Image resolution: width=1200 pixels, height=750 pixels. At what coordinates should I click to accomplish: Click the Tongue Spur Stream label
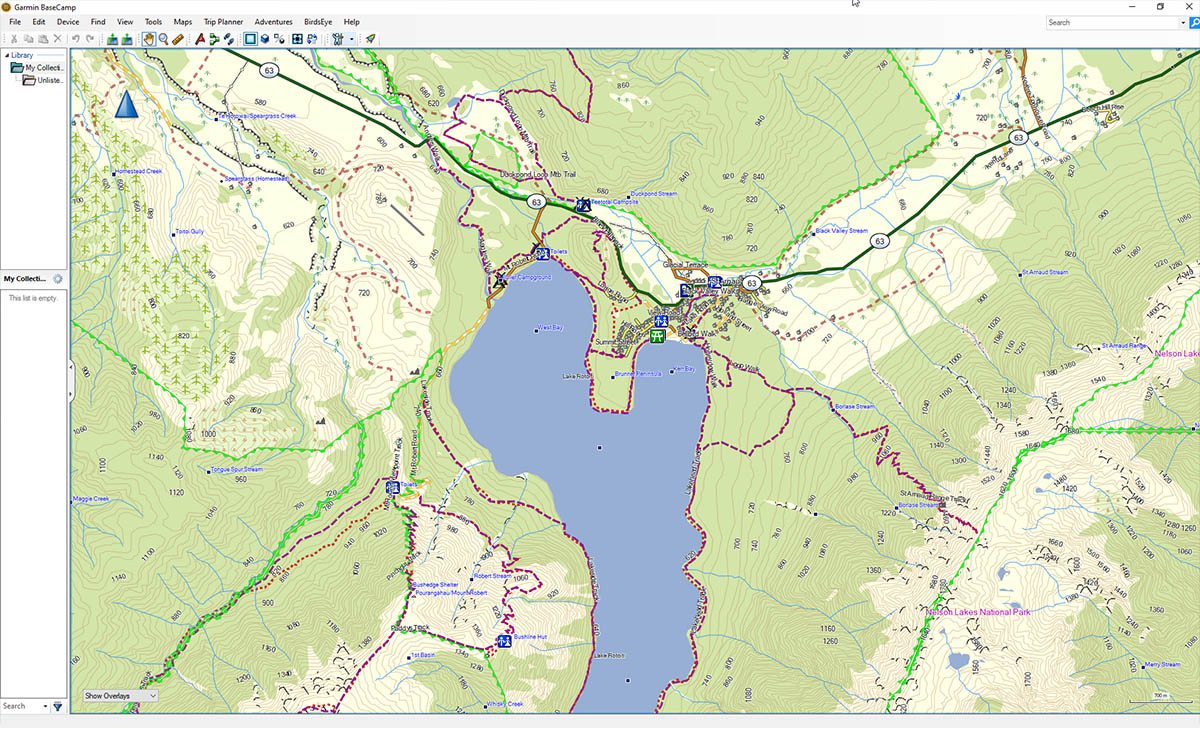[x=236, y=469]
